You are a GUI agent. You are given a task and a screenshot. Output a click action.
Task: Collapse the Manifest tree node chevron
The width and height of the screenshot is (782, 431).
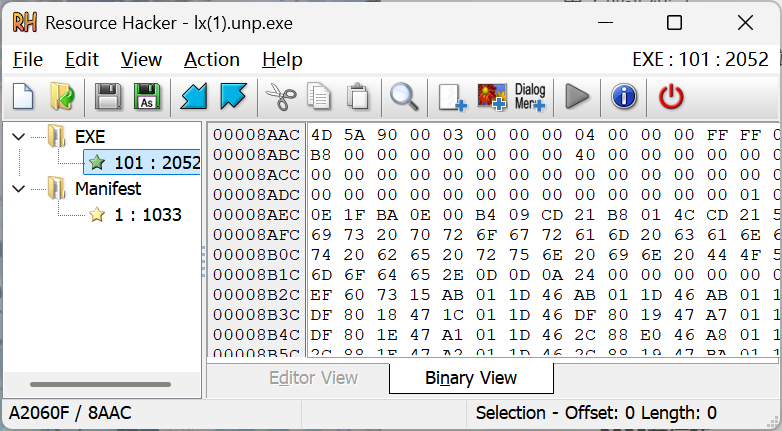pyautogui.click(x=18, y=189)
